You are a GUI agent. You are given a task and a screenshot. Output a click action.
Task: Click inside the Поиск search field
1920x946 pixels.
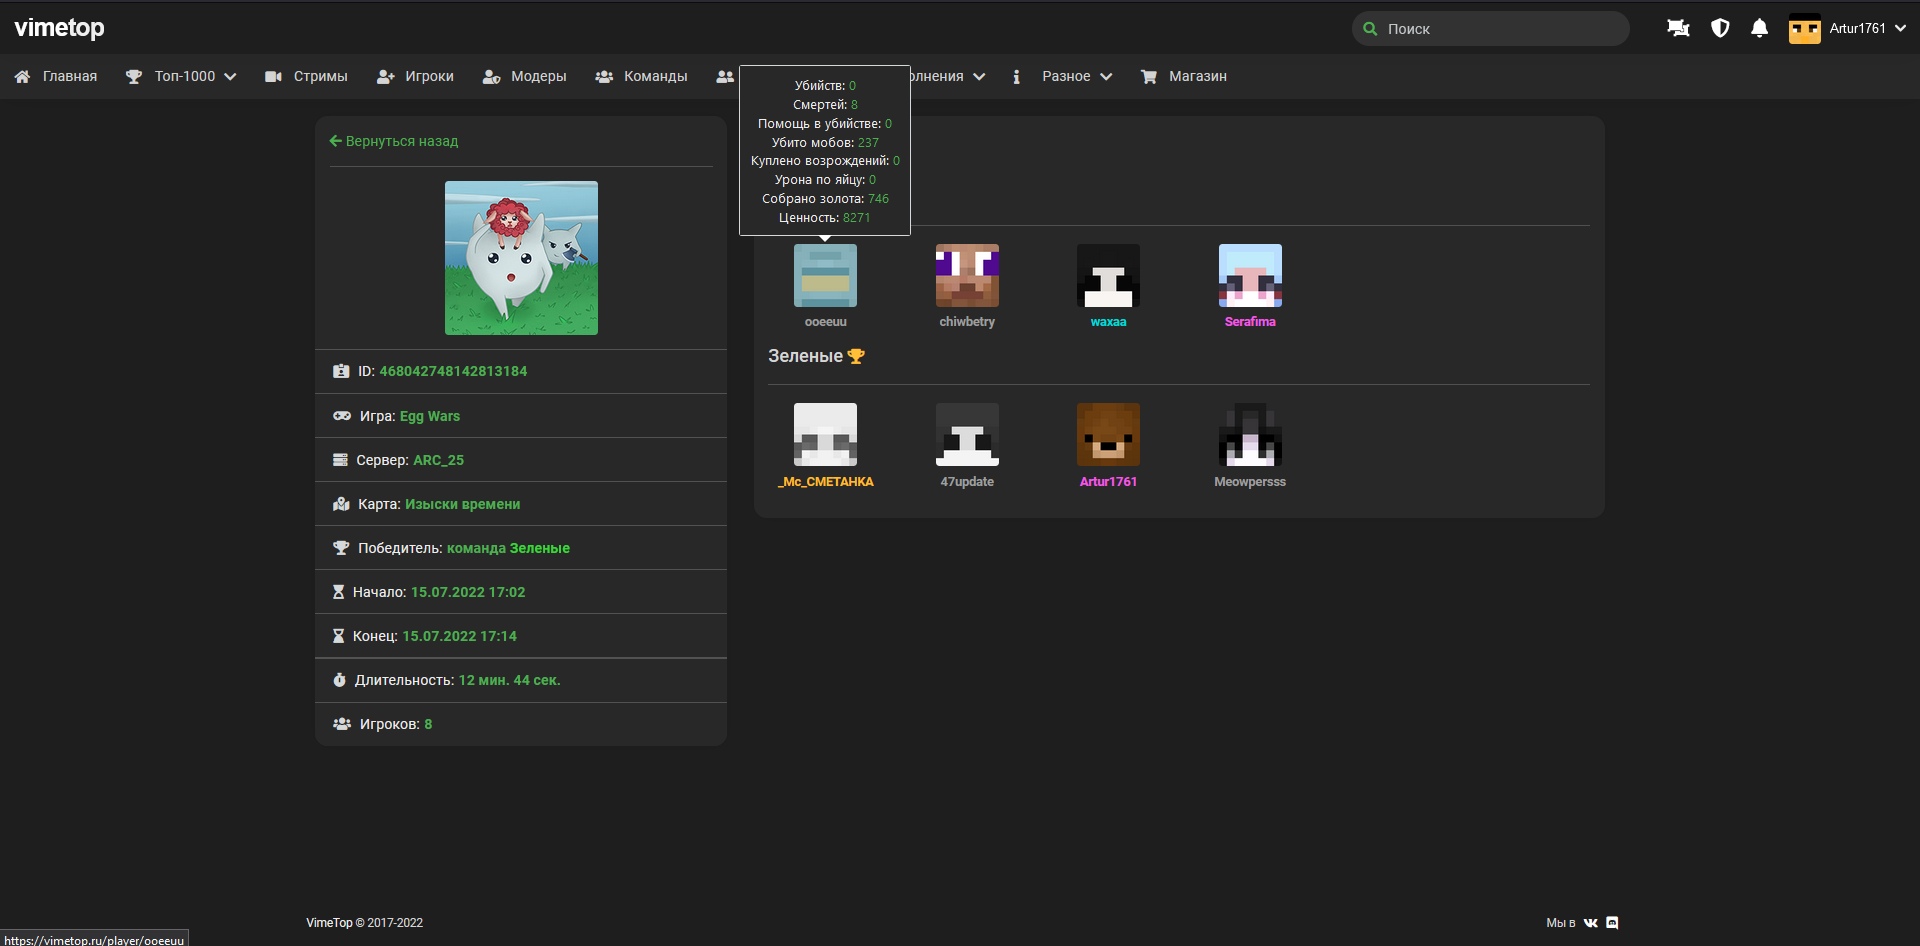(x=1500, y=29)
